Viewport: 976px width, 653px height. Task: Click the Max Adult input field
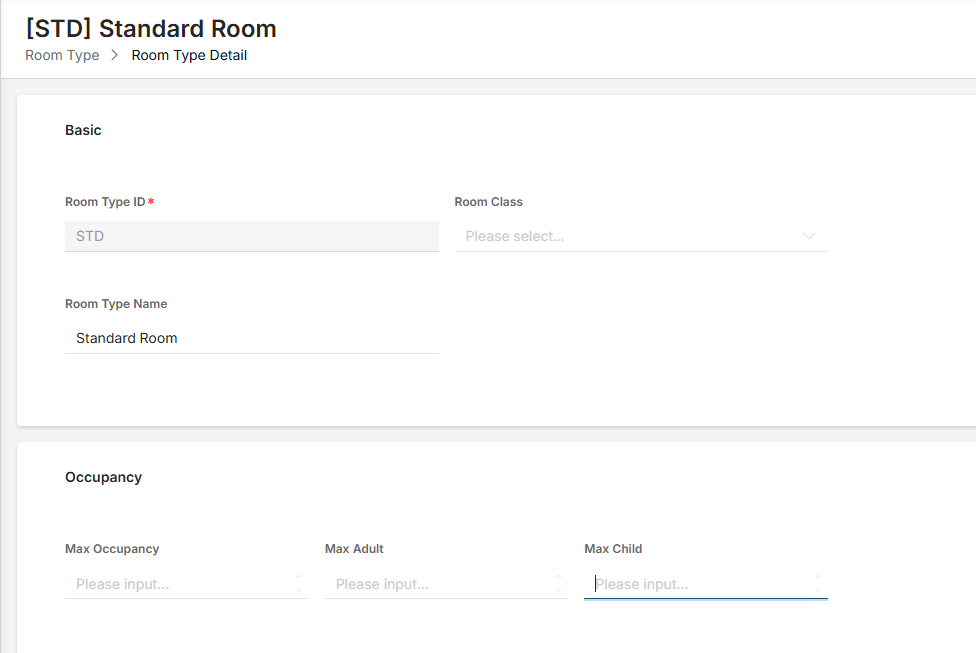446,584
